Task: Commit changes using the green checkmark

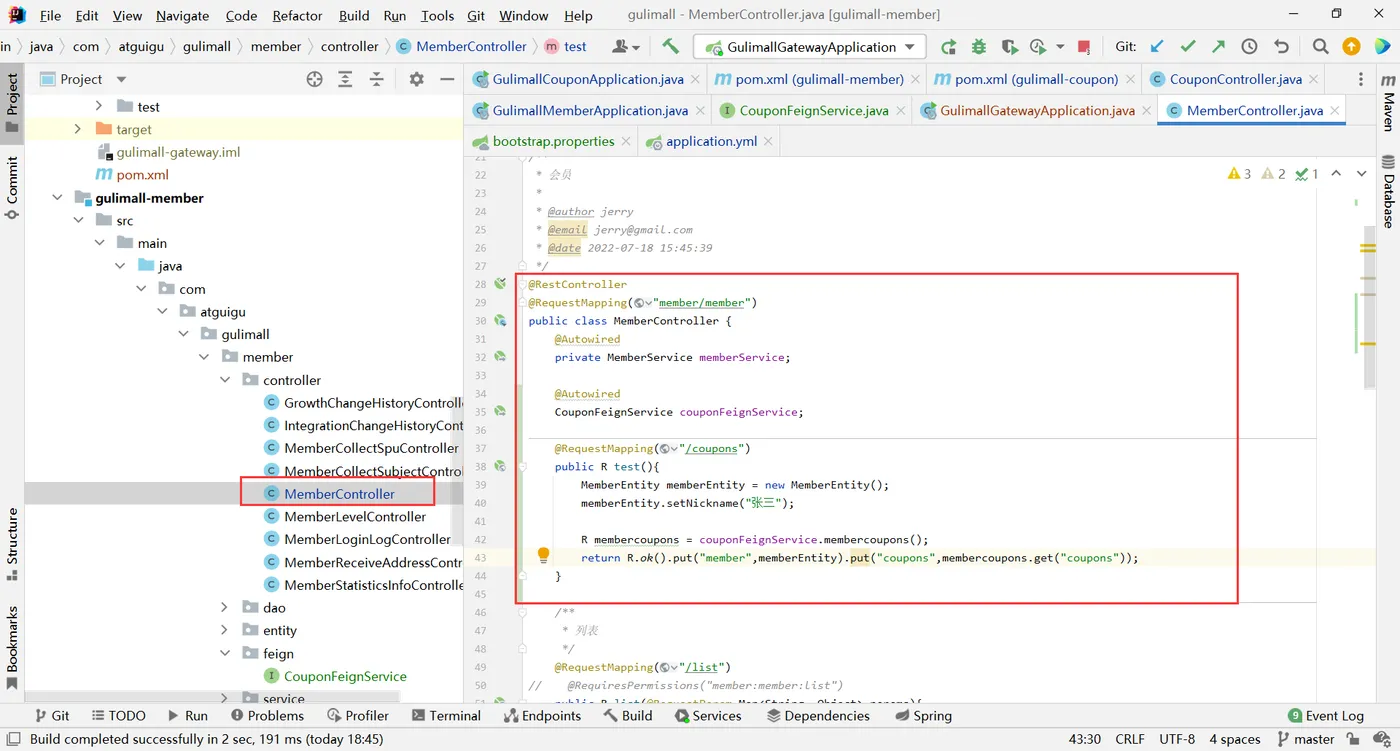Action: point(1187,46)
